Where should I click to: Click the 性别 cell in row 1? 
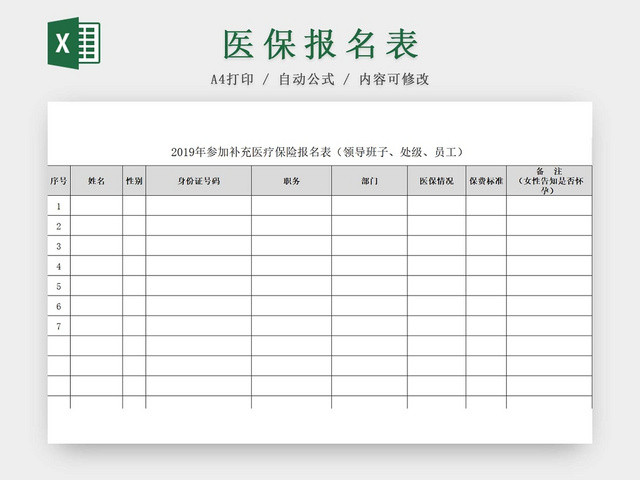(134, 206)
